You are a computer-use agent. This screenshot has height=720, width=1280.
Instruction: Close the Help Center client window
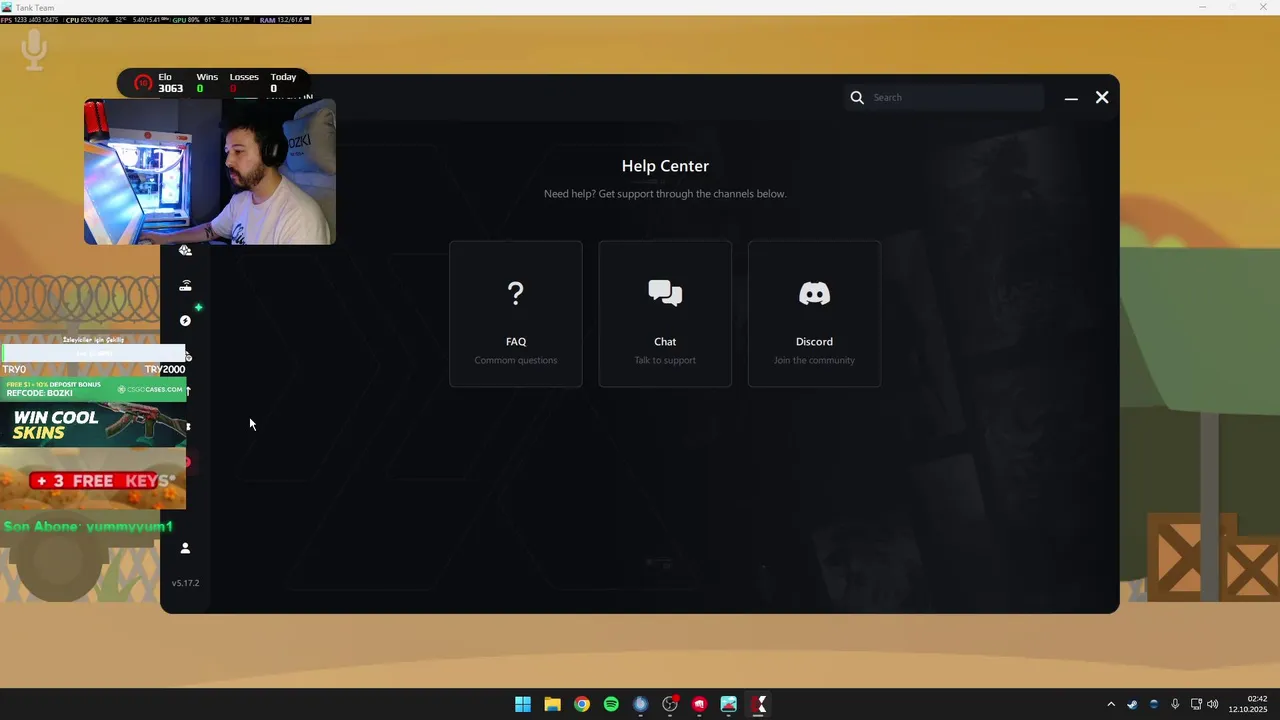tap(1102, 97)
